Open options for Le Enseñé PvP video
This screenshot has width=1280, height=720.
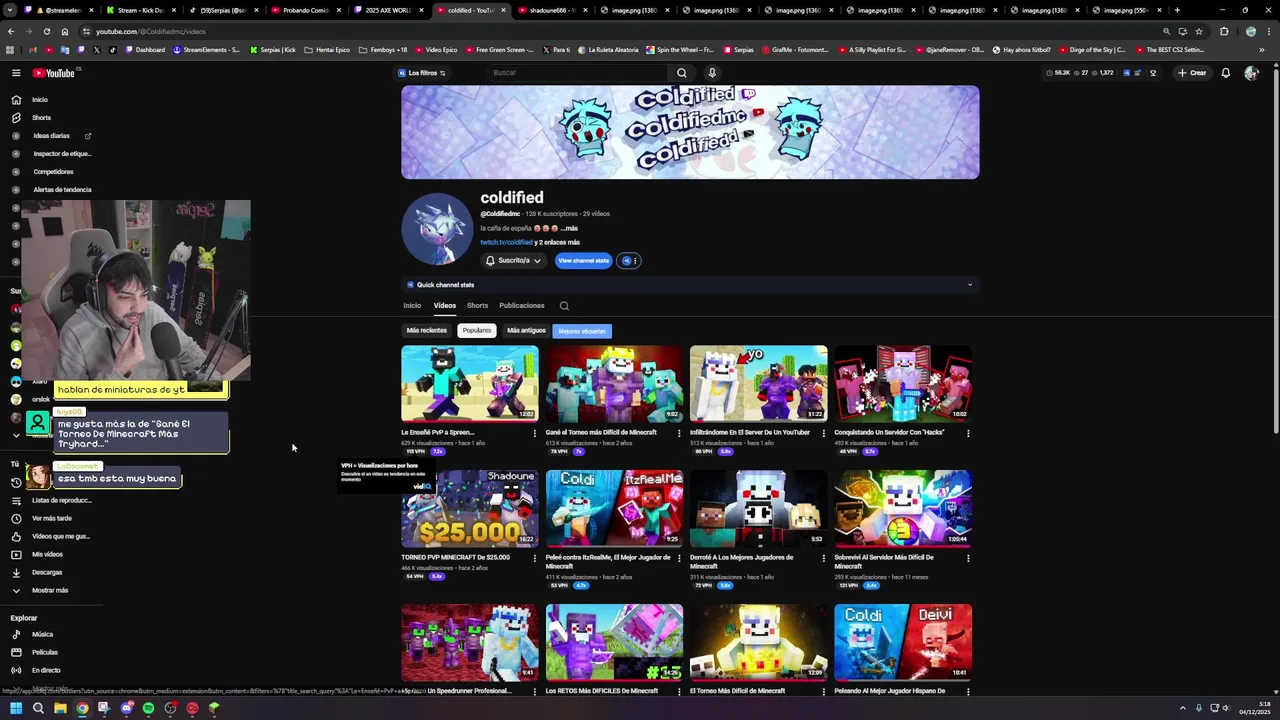point(535,434)
